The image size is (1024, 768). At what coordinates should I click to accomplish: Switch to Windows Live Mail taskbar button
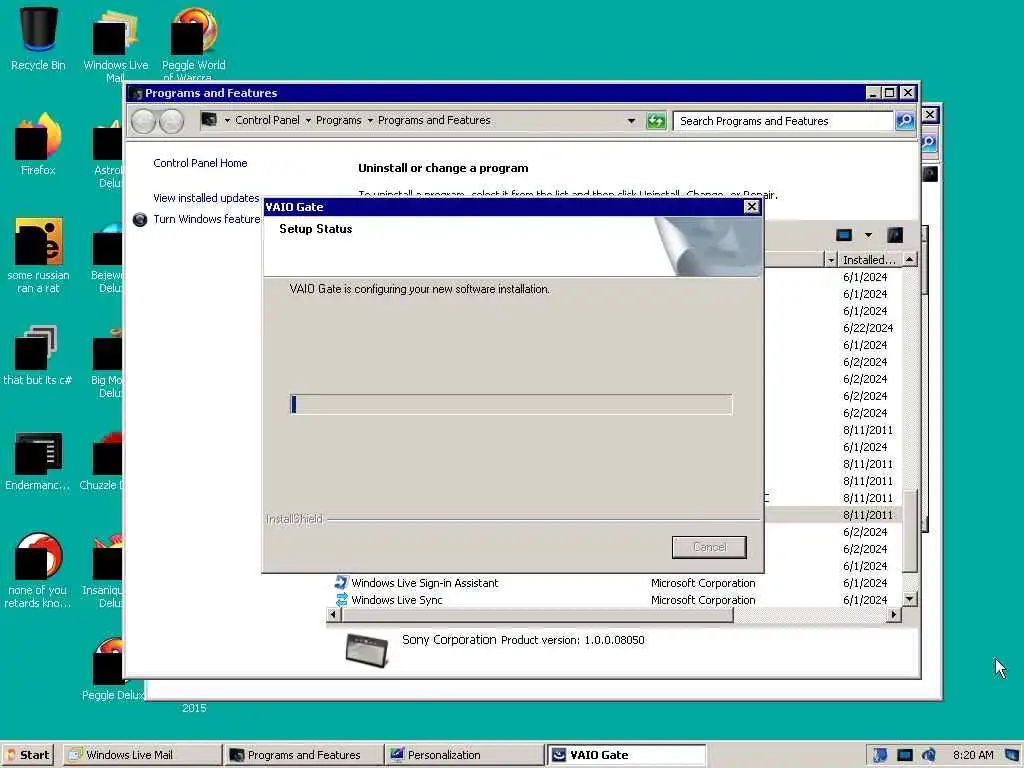[x=142, y=755]
